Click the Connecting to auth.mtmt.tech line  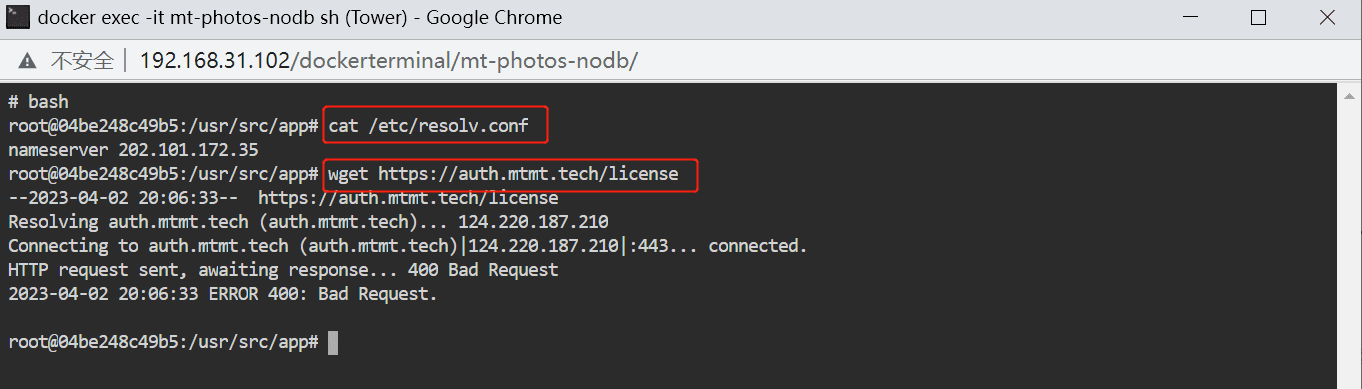pyautogui.click(x=407, y=246)
